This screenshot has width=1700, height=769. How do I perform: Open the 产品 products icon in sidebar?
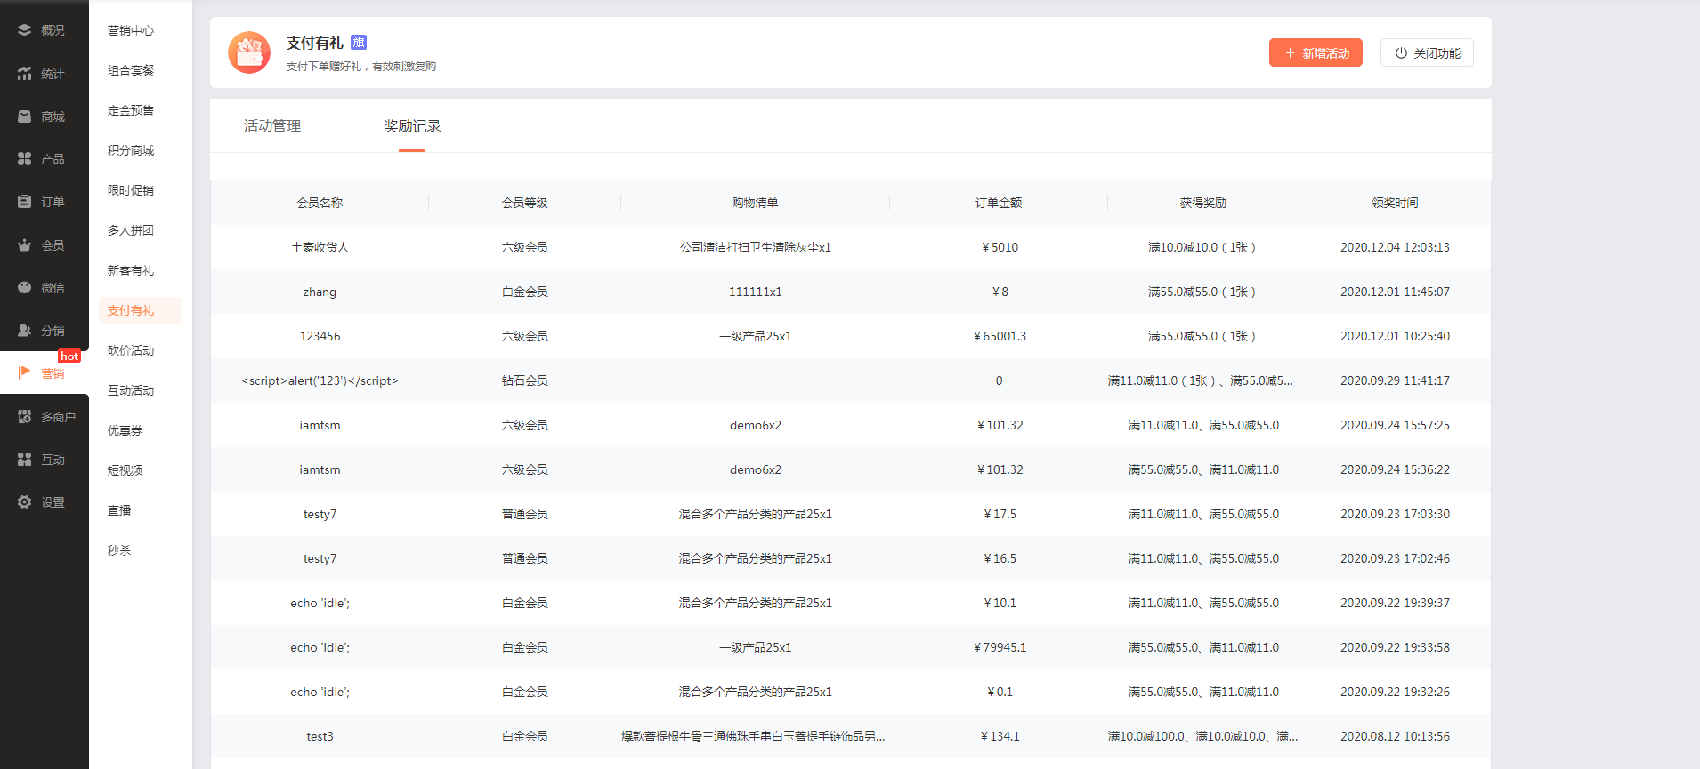(24, 159)
